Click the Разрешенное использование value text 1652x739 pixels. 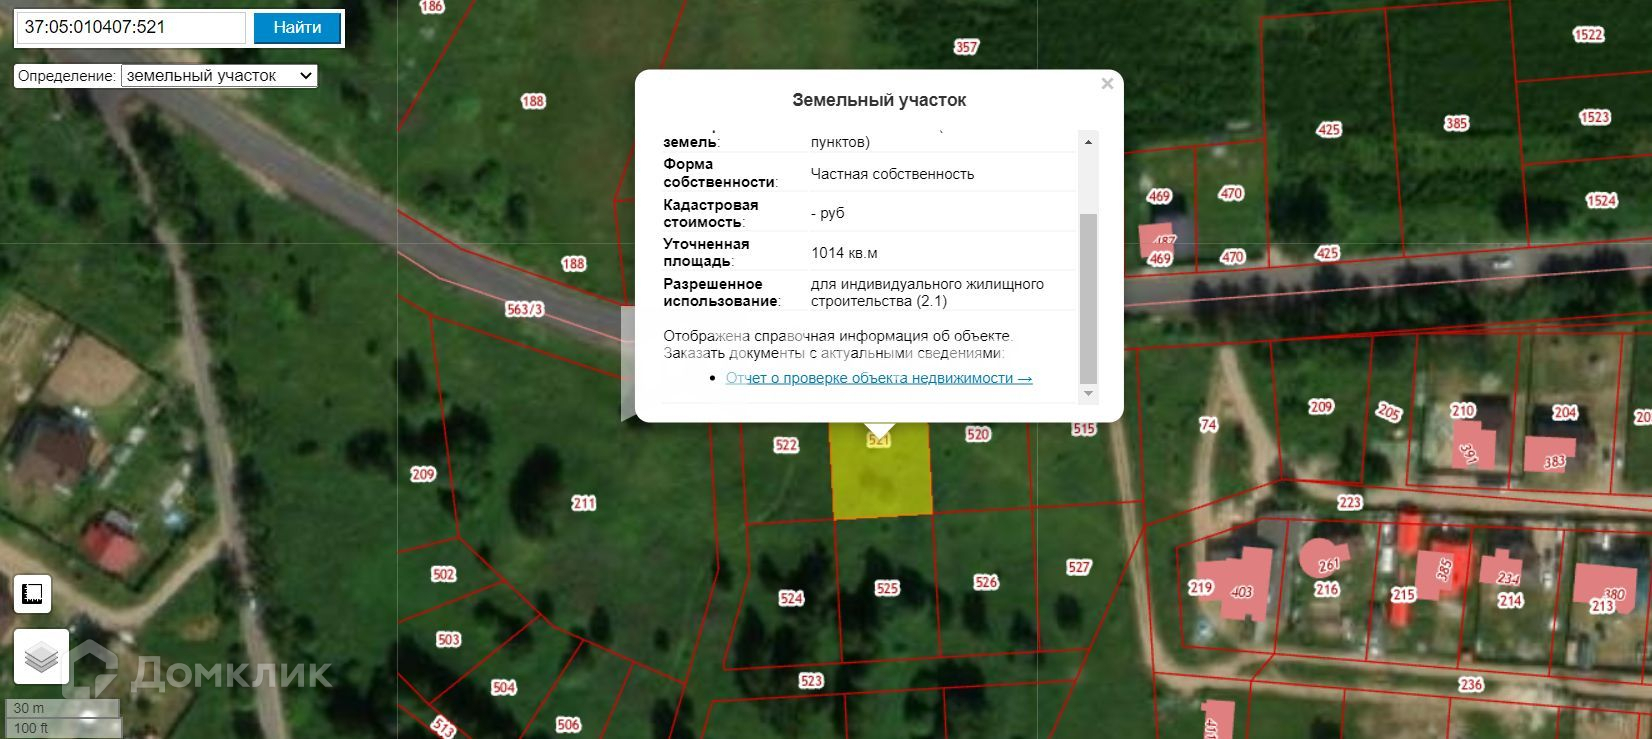927,292
